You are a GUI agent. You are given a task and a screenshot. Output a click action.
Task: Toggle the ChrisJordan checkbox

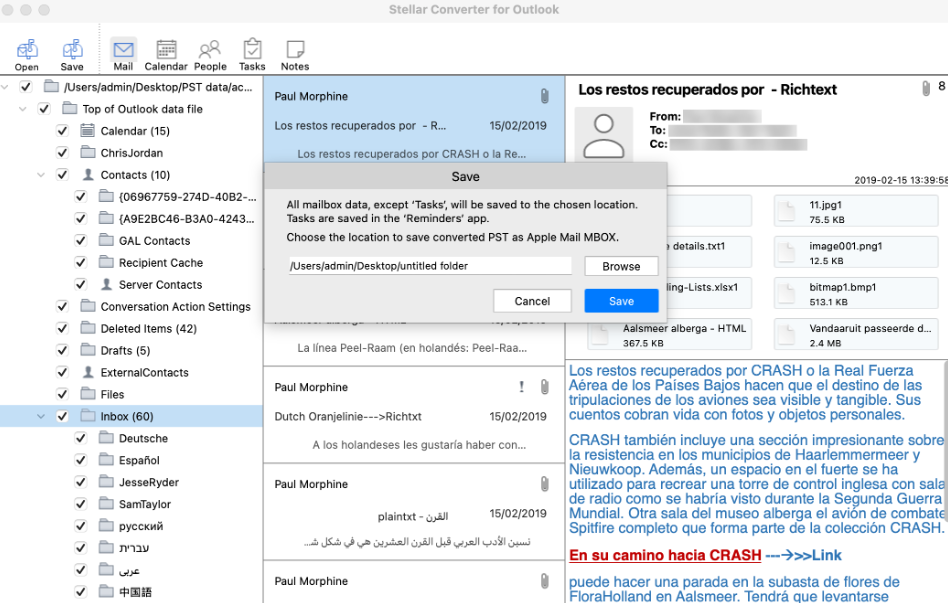(x=62, y=152)
